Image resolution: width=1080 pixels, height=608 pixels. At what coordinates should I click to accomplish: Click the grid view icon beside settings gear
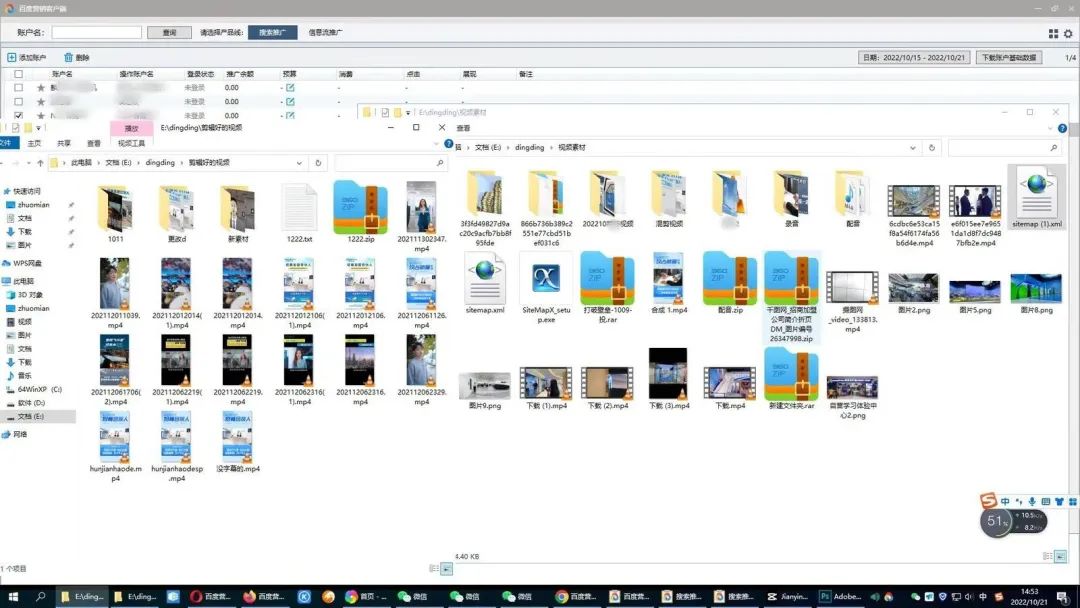click(1053, 33)
